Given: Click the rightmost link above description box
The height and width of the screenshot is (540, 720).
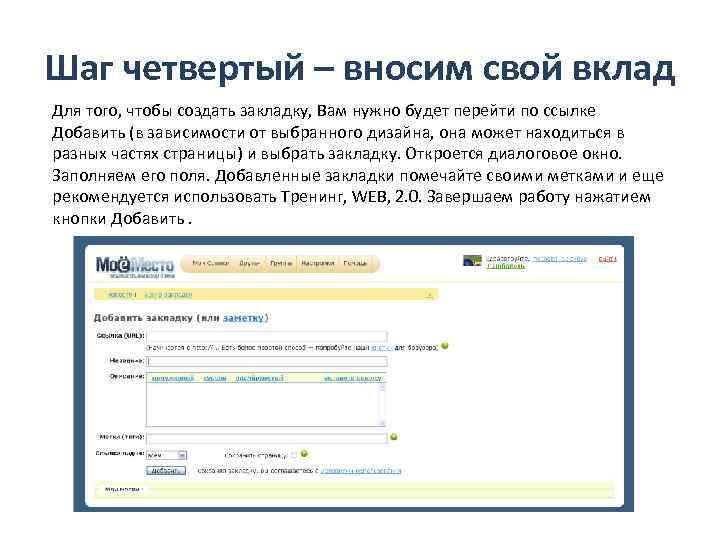Looking at the screenshot, I should (353, 378).
